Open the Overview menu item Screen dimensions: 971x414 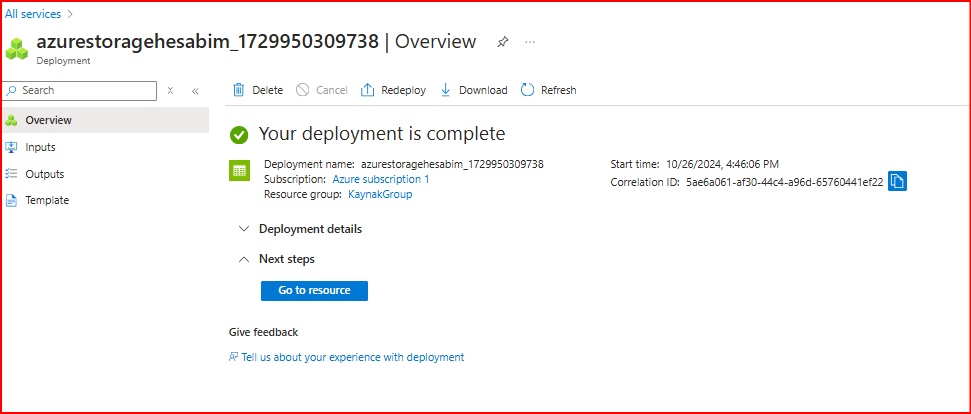[48, 120]
